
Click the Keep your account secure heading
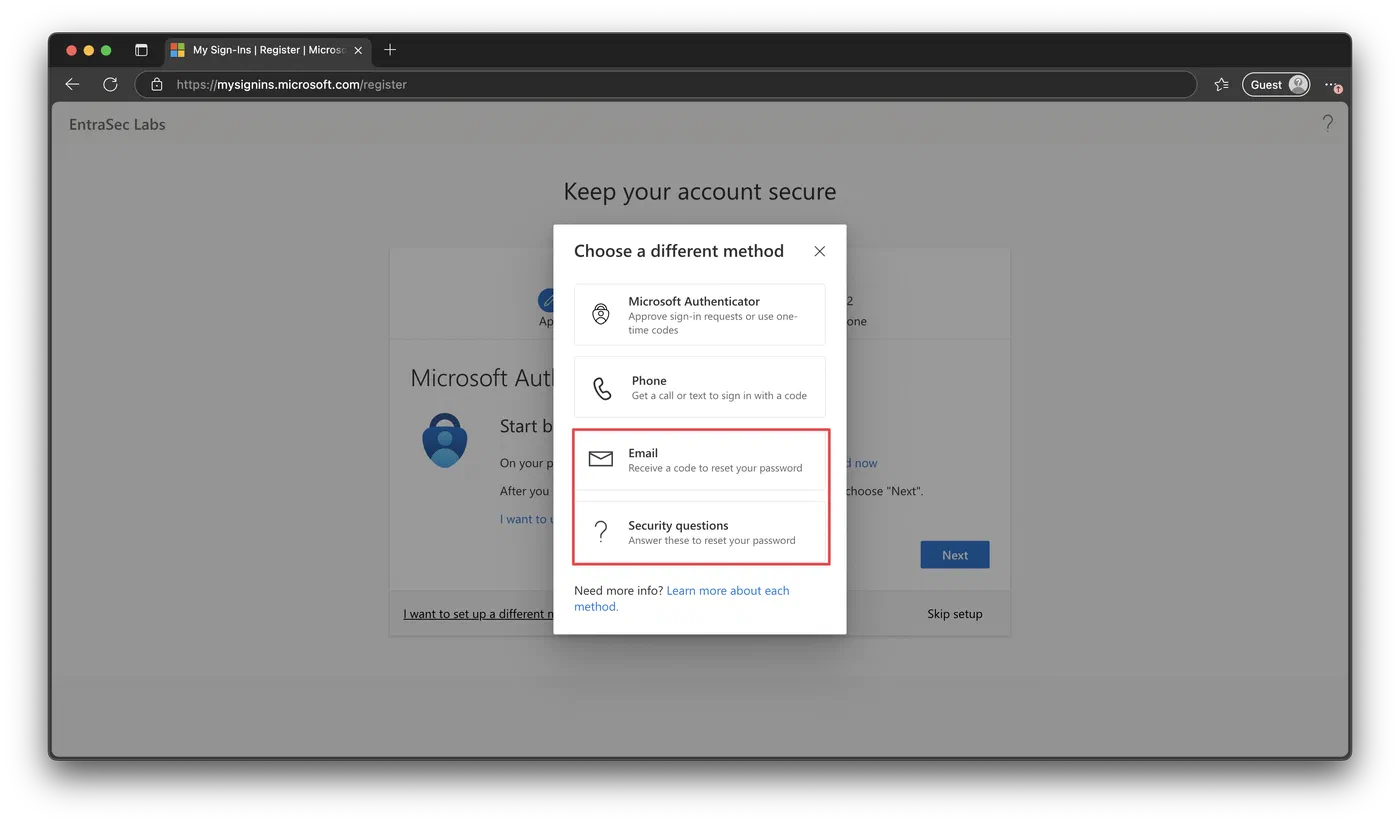click(x=700, y=191)
